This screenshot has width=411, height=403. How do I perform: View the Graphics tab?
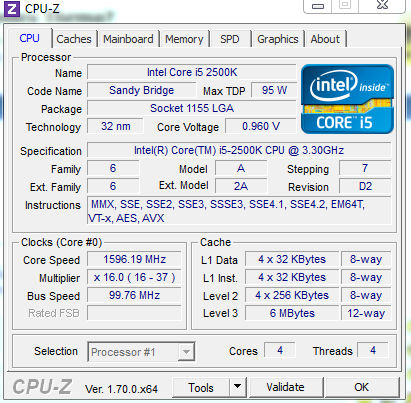[x=278, y=39]
